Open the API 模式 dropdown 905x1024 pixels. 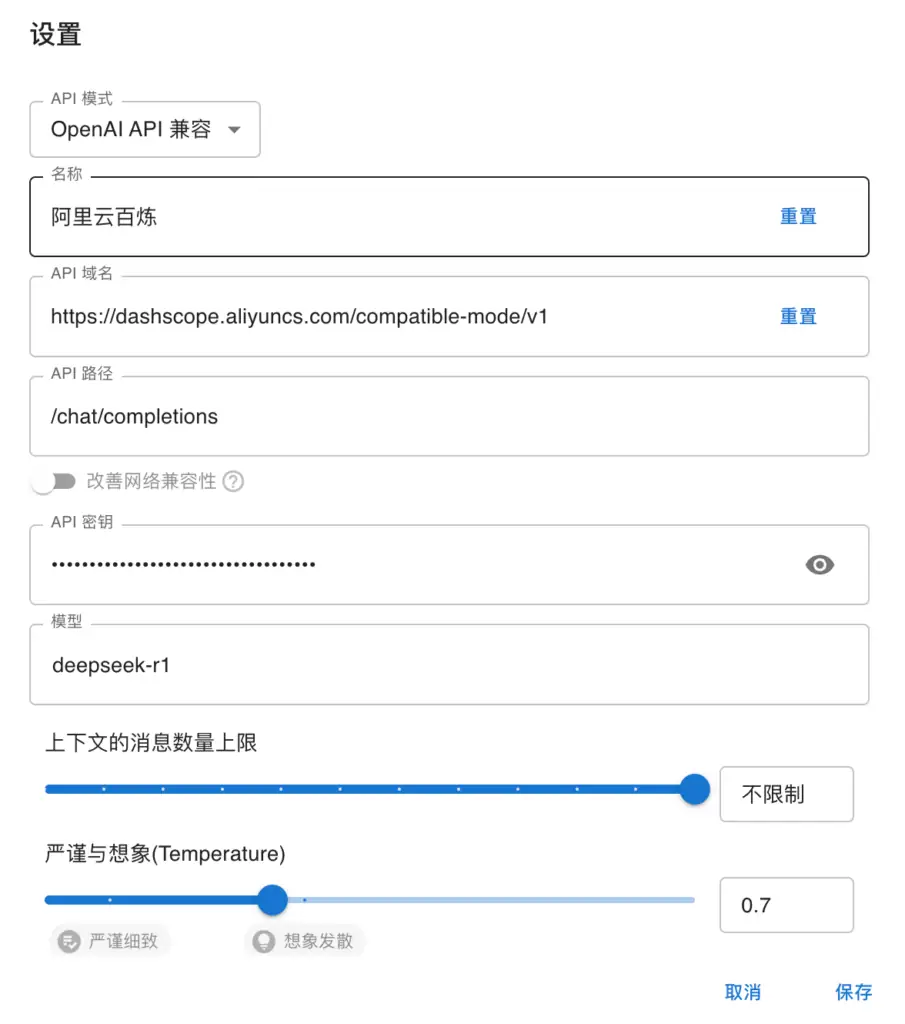click(145, 129)
